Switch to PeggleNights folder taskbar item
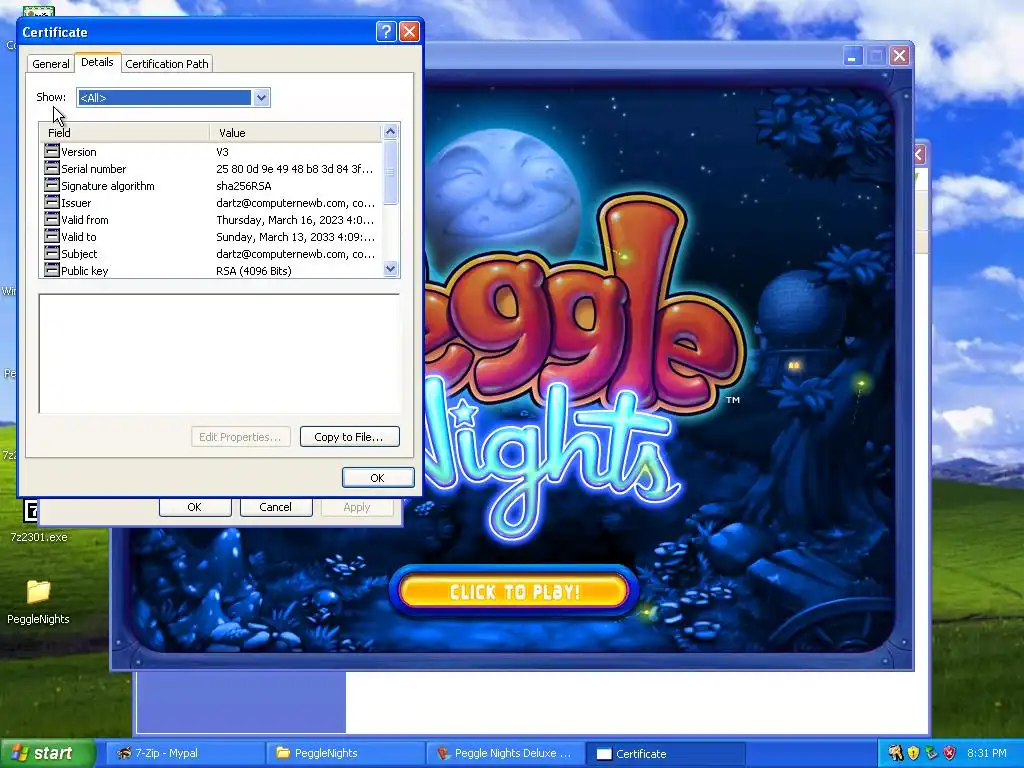This screenshot has width=1024, height=768. tap(346, 753)
